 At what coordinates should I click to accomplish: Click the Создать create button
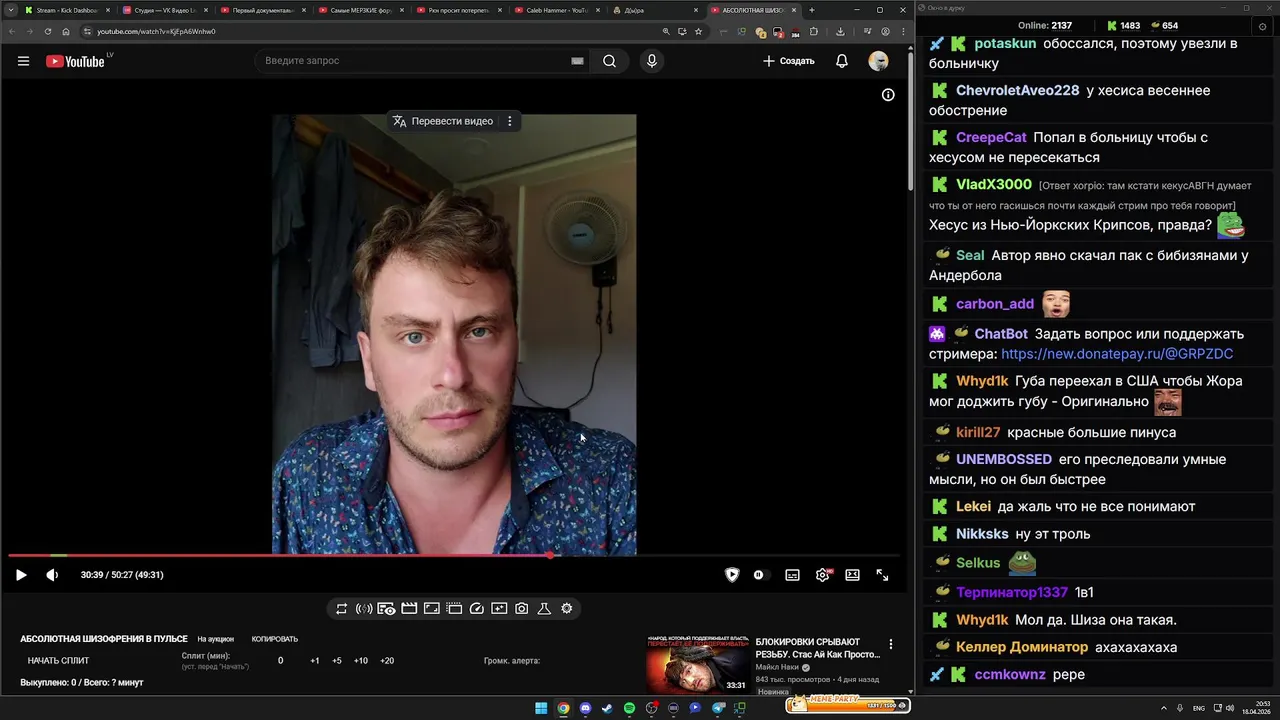click(x=789, y=61)
